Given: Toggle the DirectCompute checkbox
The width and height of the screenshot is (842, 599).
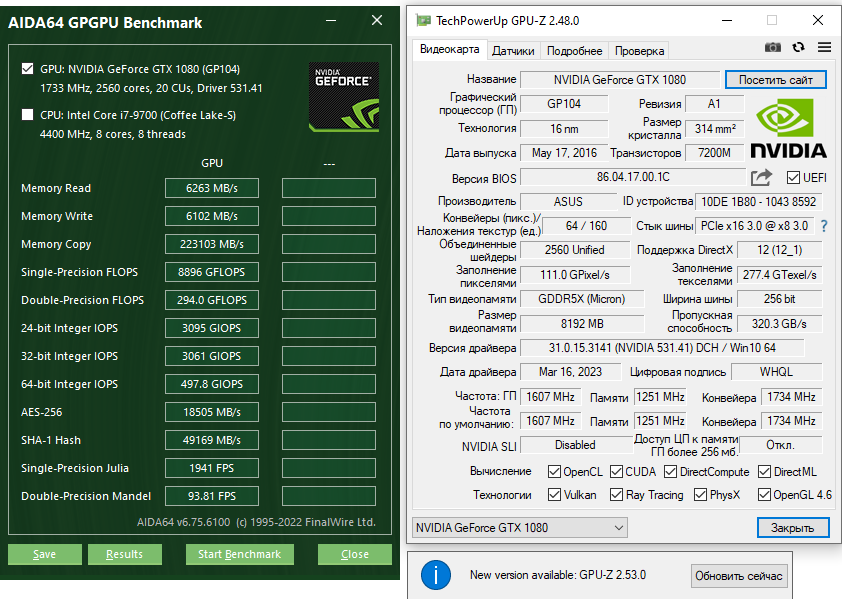Looking at the screenshot, I should pyautogui.click(x=670, y=472).
